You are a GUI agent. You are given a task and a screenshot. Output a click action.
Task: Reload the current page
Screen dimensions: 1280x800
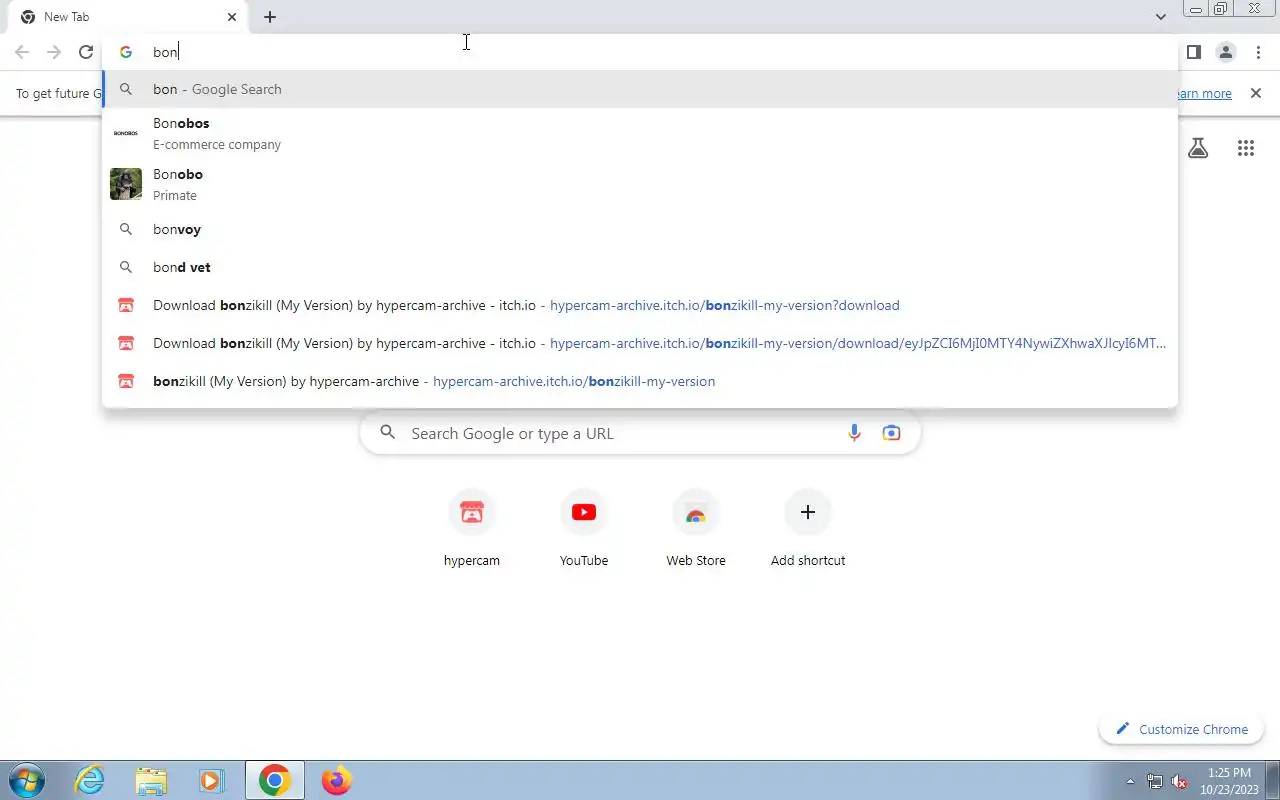coord(86,52)
